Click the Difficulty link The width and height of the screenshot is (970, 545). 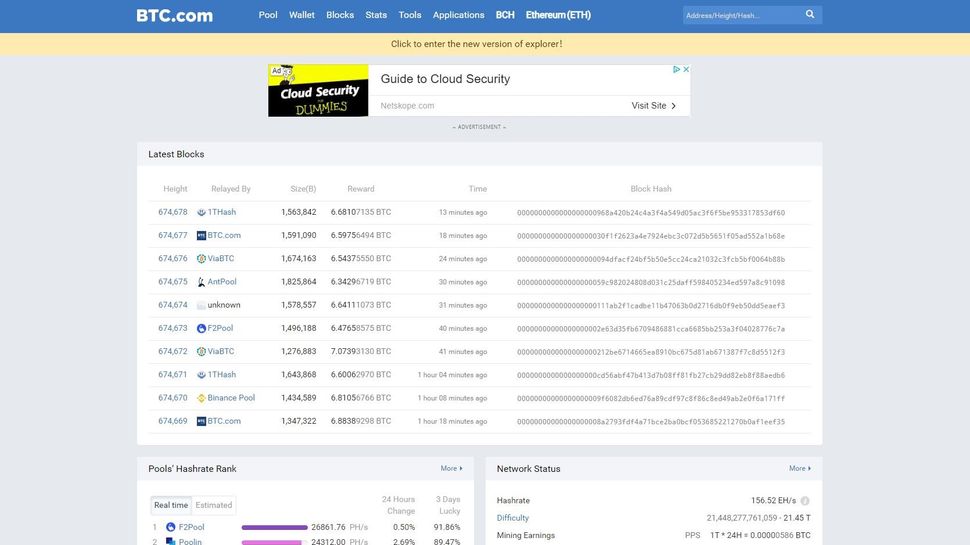pos(513,518)
